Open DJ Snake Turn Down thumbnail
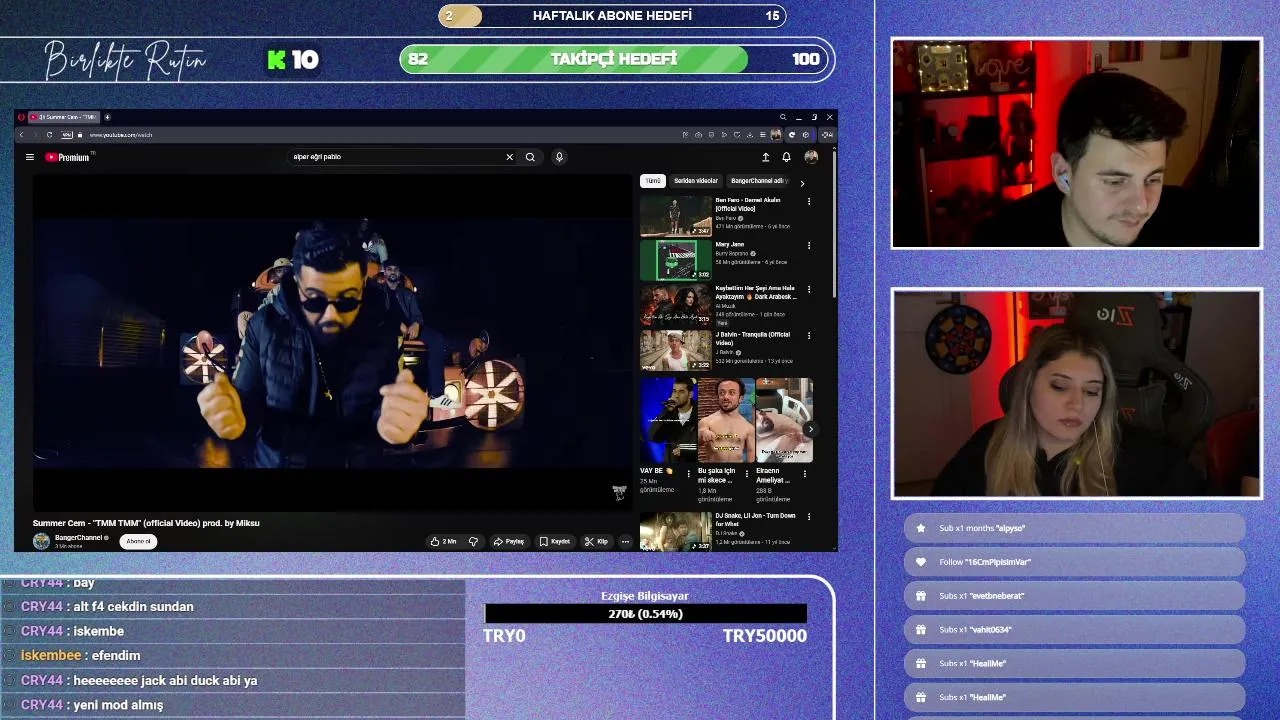This screenshot has height=720, width=1280. 676,531
